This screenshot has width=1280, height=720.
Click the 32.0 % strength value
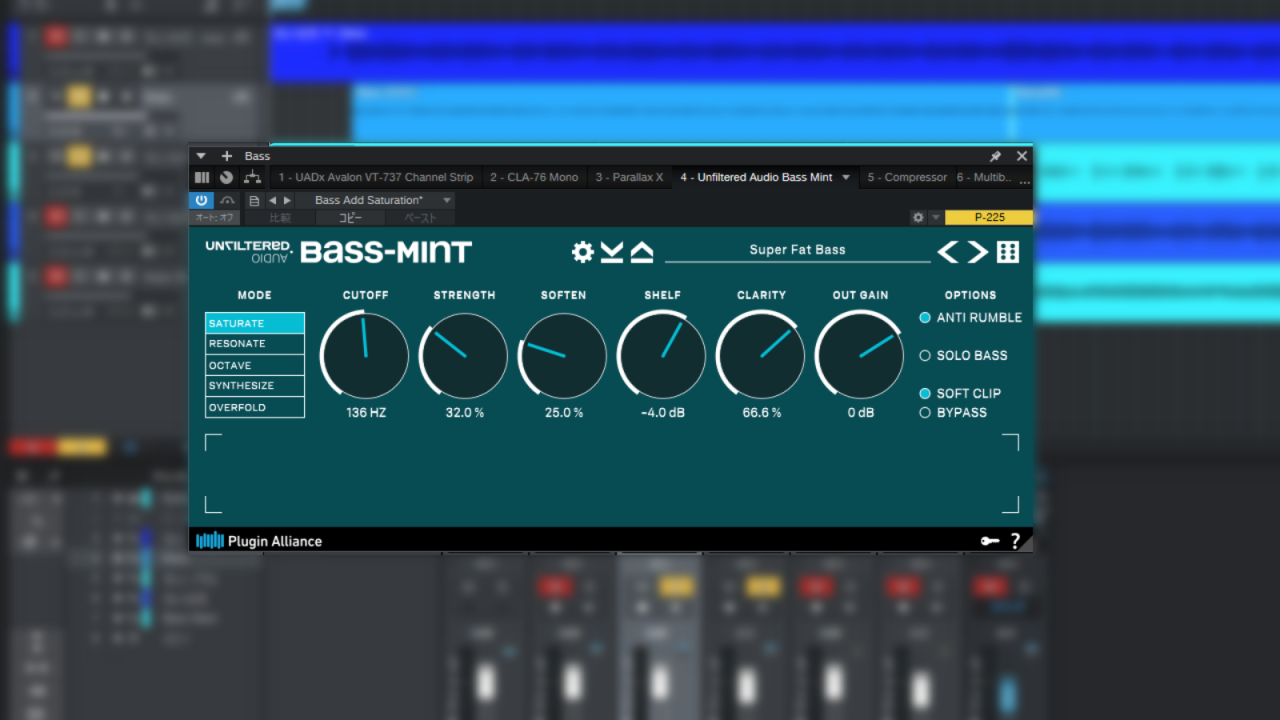(x=465, y=412)
